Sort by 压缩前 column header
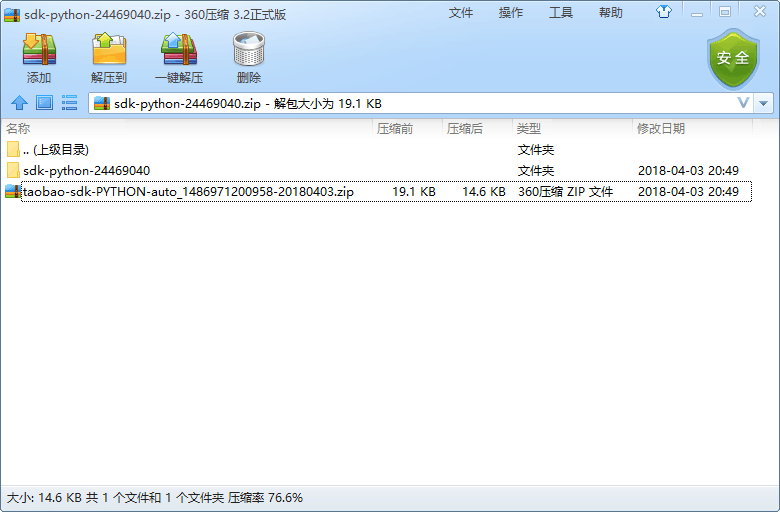Image resolution: width=780 pixels, height=512 pixels. point(407,129)
